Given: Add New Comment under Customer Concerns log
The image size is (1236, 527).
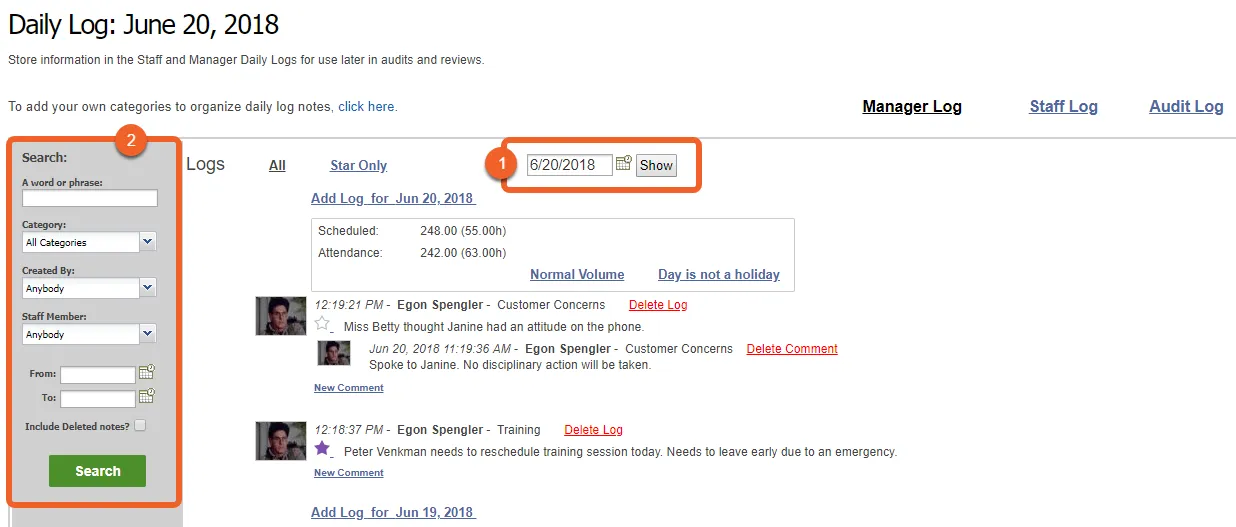Looking at the screenshot, I should click(x=348, y=387).
